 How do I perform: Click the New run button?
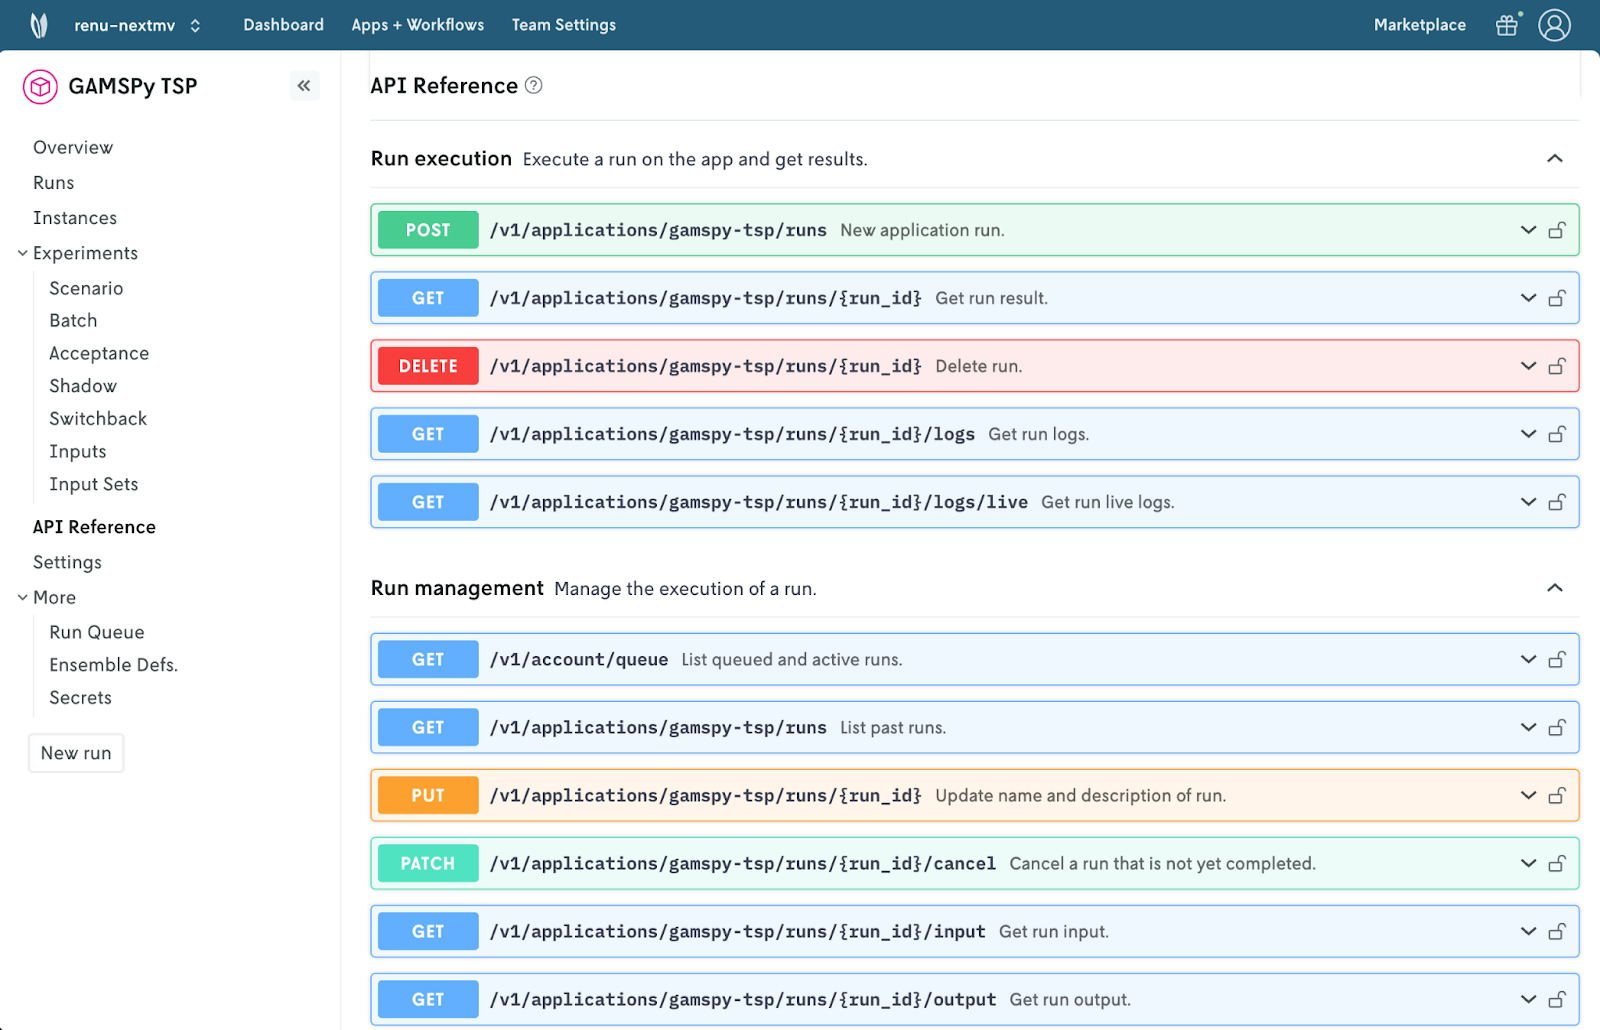(x=76, y=753)
